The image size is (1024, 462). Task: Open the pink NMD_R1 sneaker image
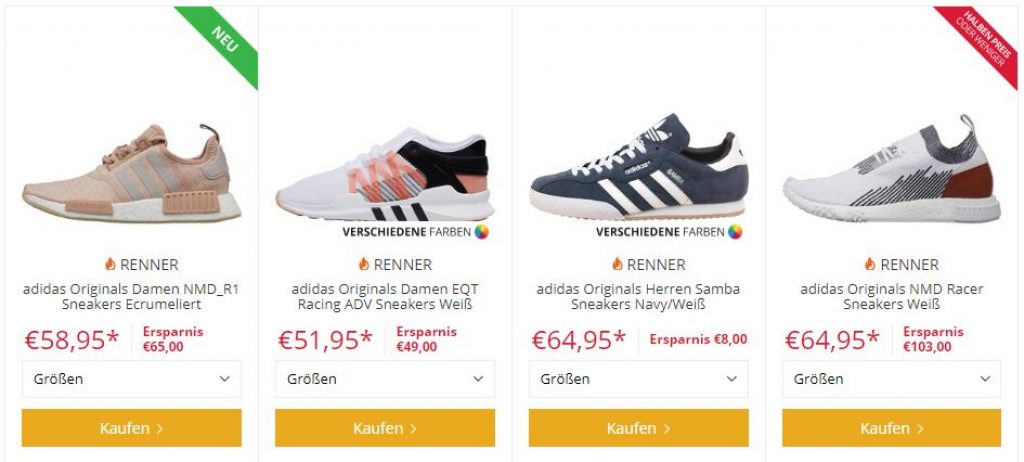131,173
